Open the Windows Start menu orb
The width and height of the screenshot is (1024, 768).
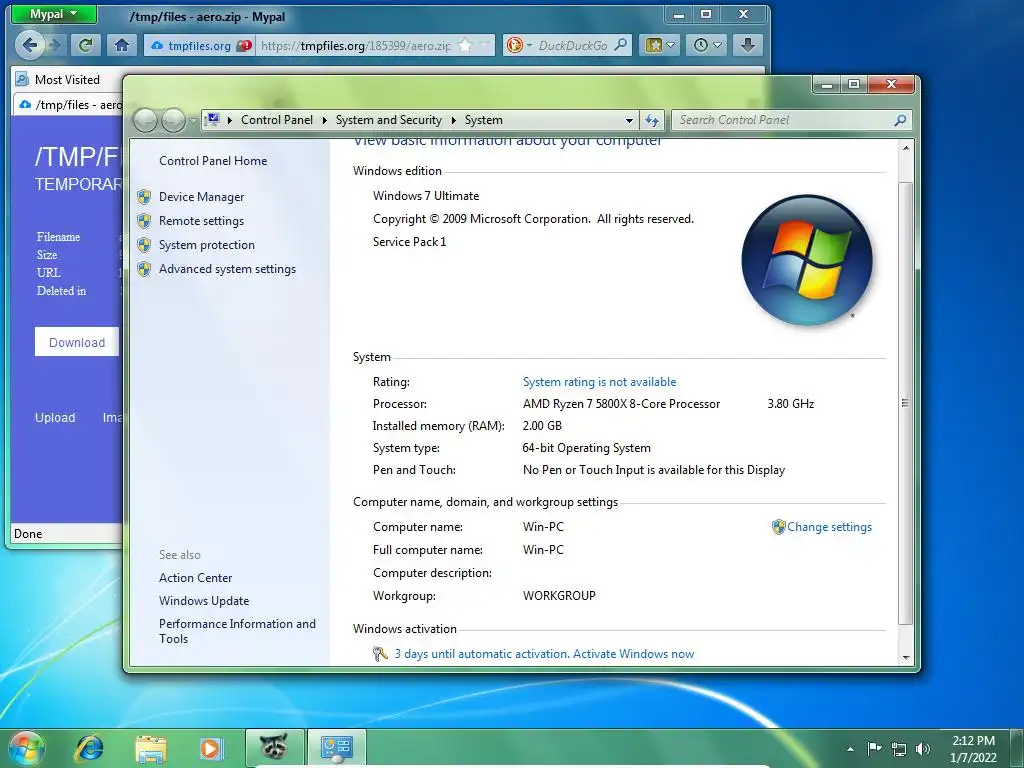(25, 748)
